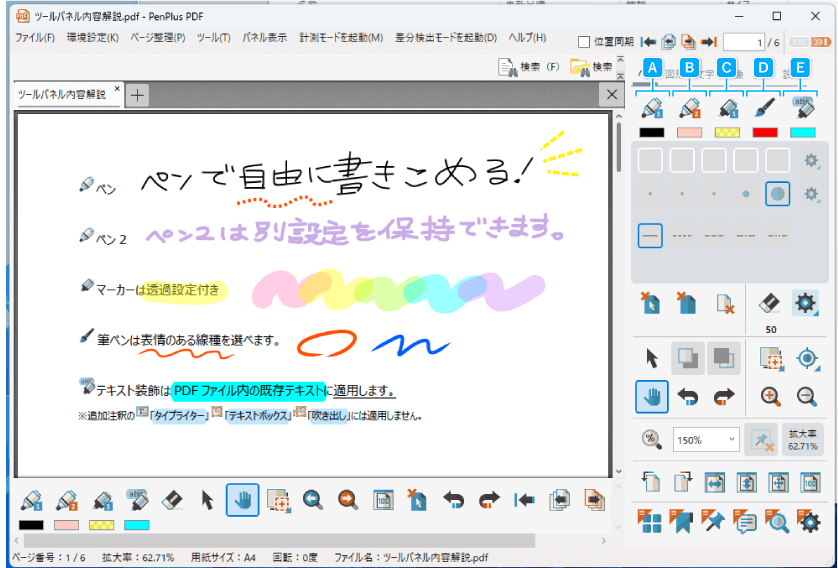838x568 pixels.
Task: Add a new tab with plus button
Action: (138, 94)
